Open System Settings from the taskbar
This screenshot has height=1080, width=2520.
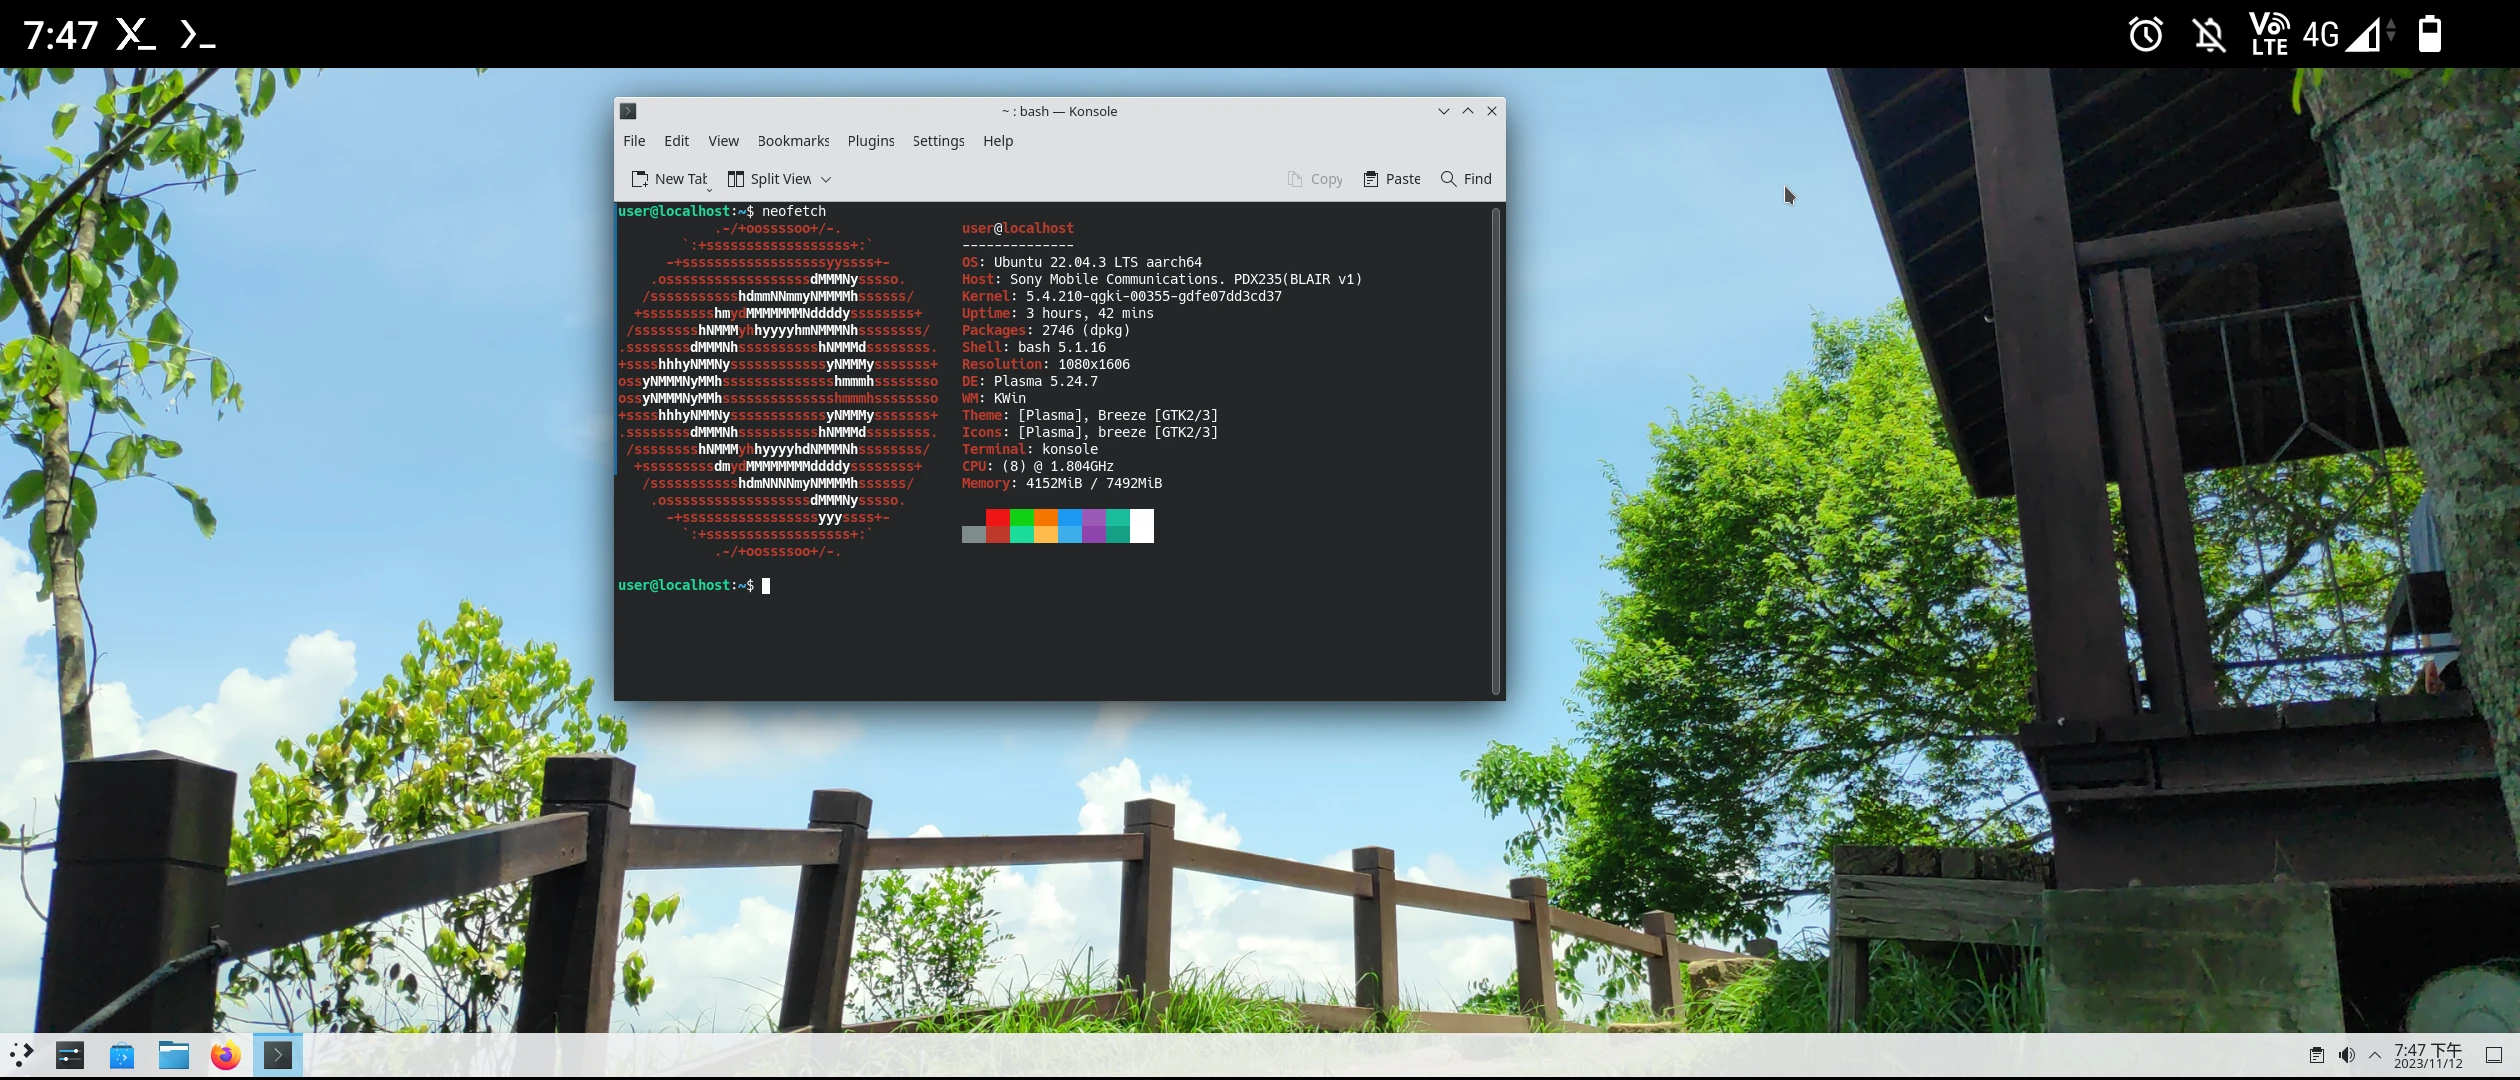click(x=70, y=1055)
